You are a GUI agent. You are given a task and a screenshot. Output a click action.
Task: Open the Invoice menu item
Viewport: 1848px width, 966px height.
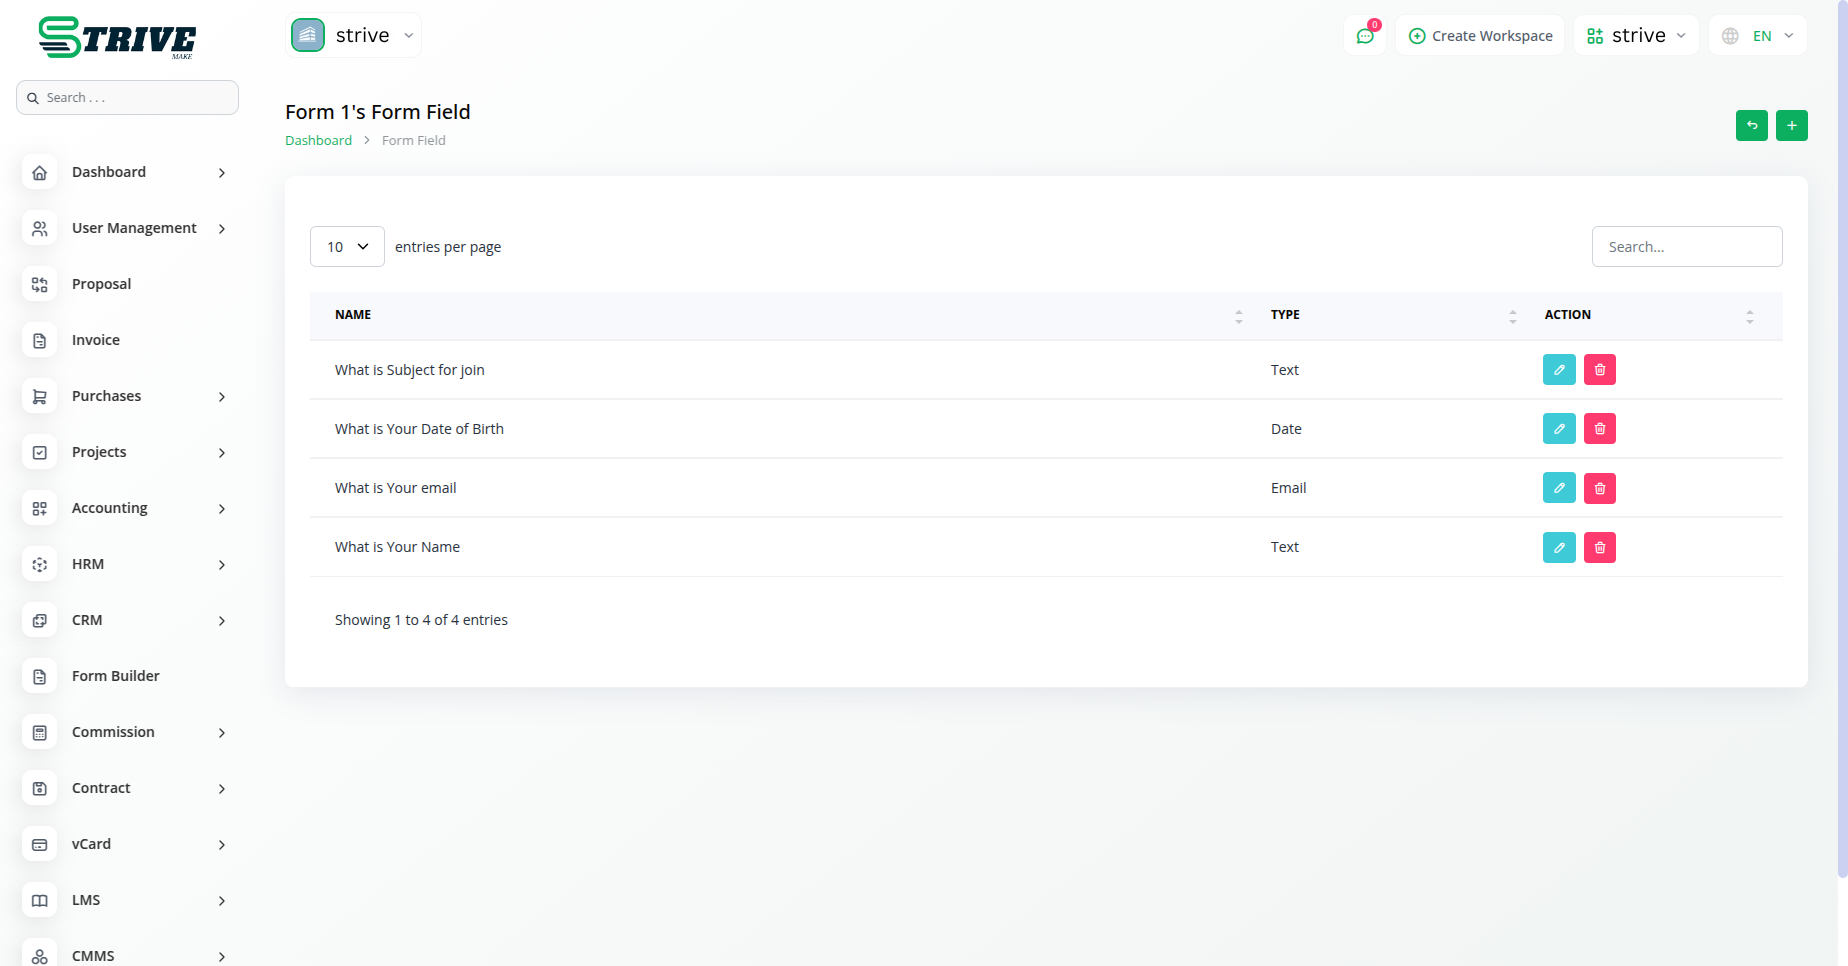[96, 340]
